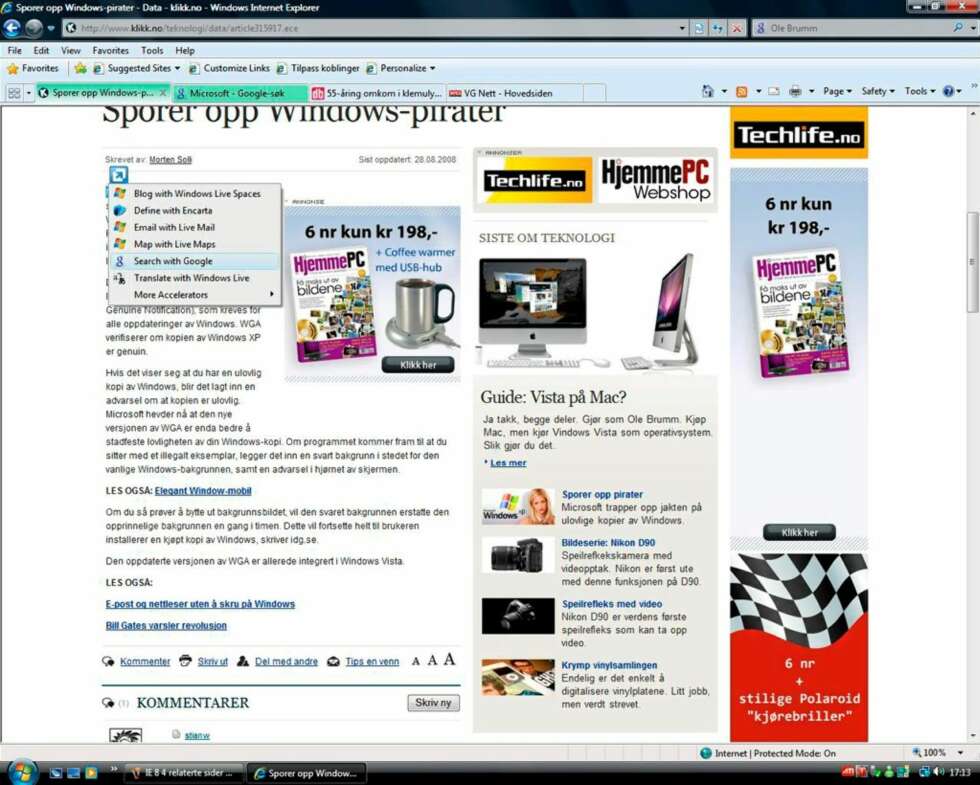The width and height of the screenshot is (980, 785).
Task: Open the Edit menu
Action: [x=41, y=51]
